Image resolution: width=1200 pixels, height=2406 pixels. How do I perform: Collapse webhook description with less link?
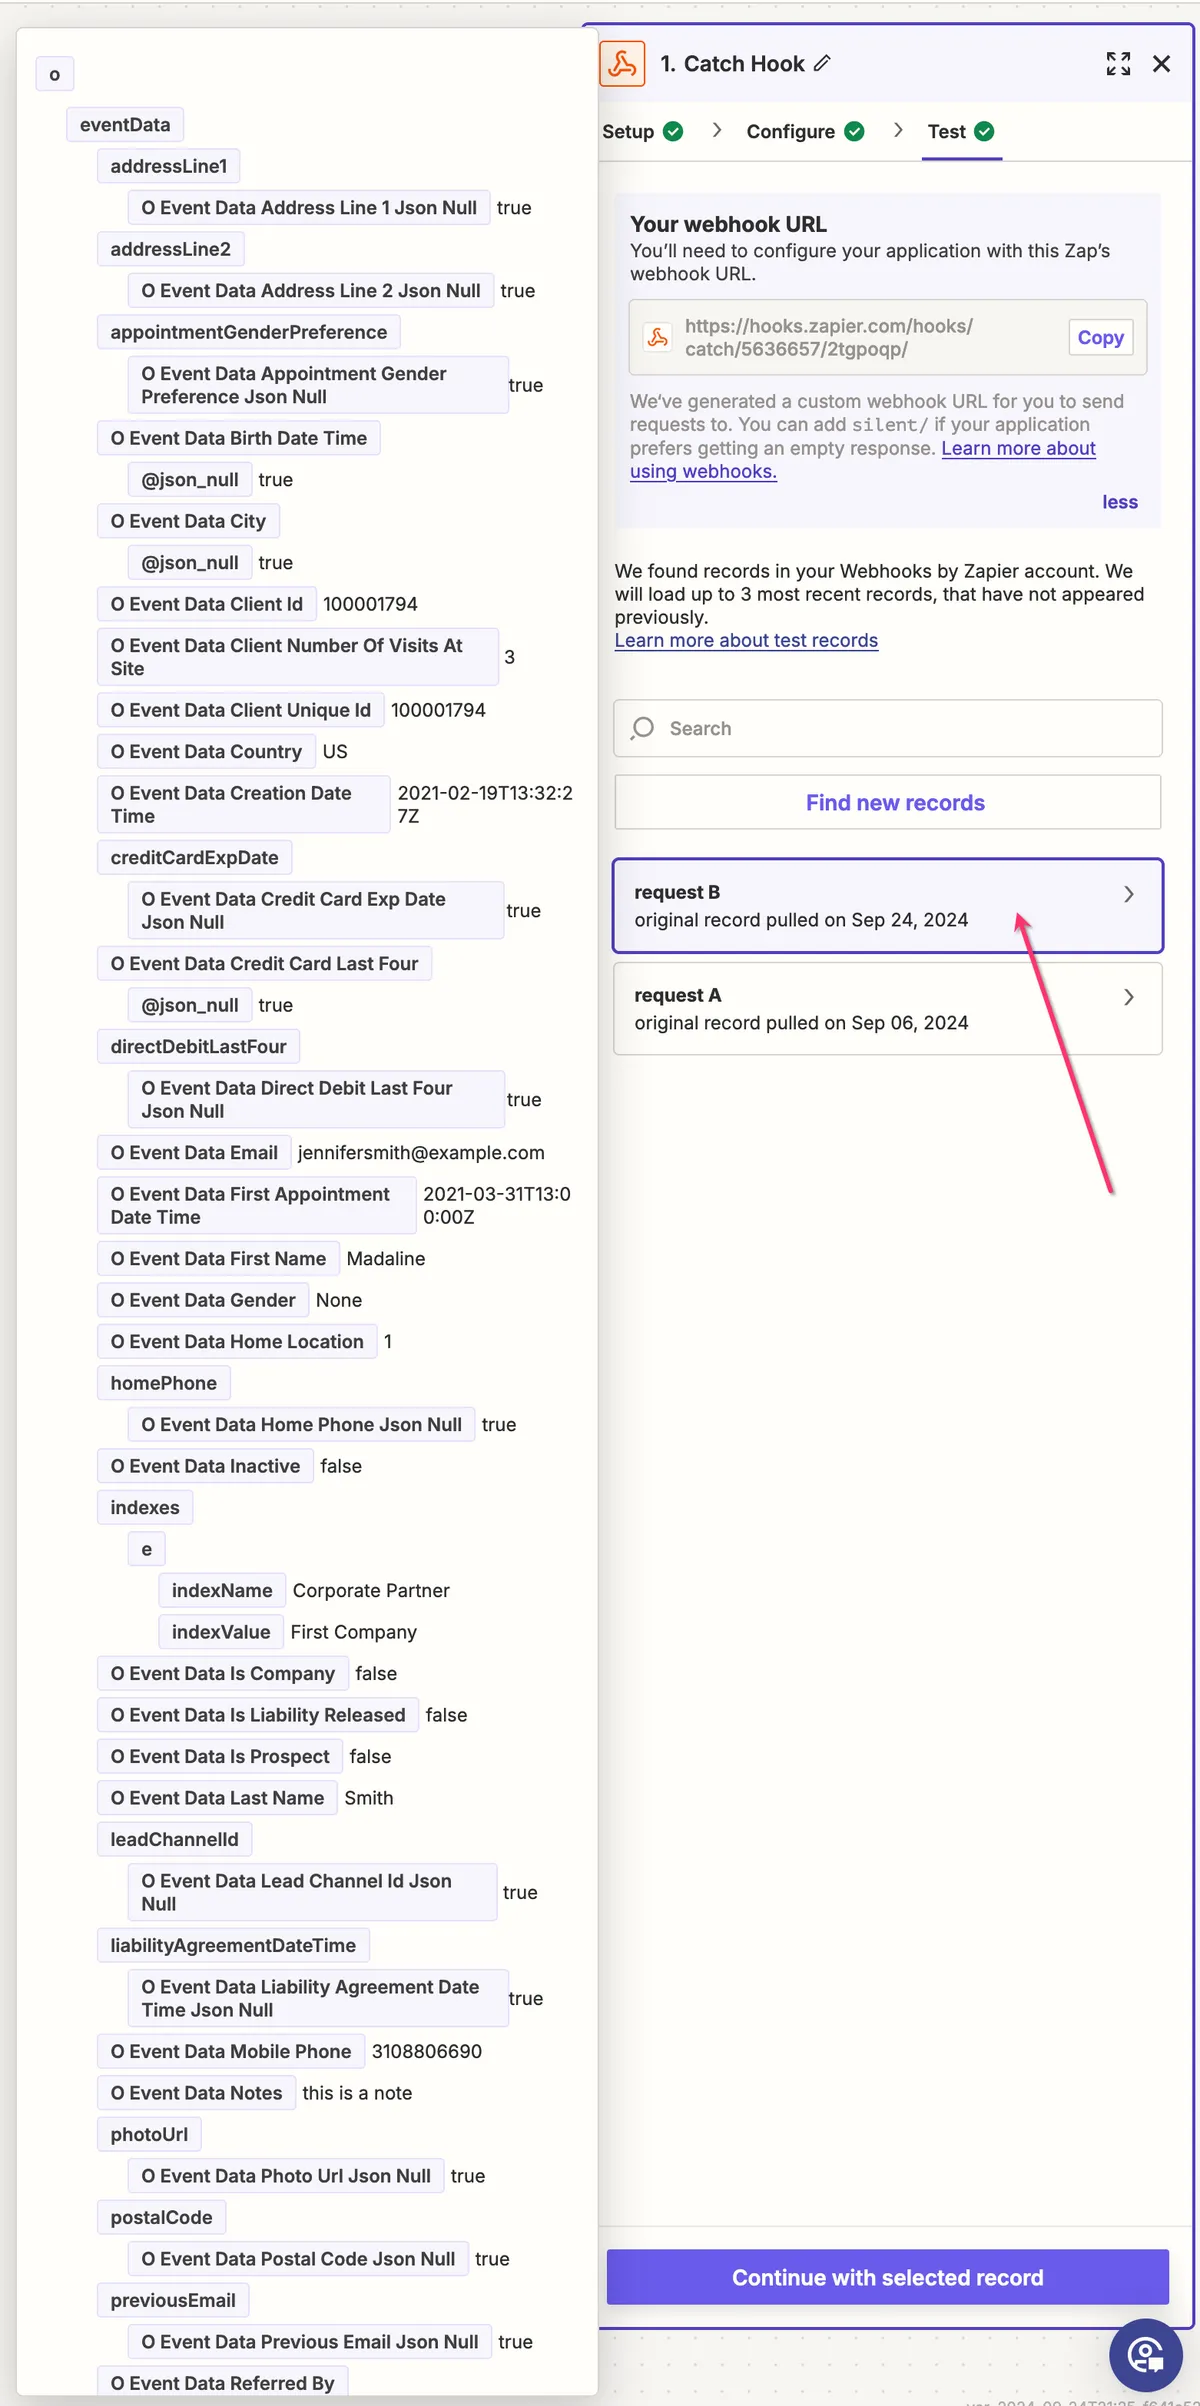[1120, 502]
